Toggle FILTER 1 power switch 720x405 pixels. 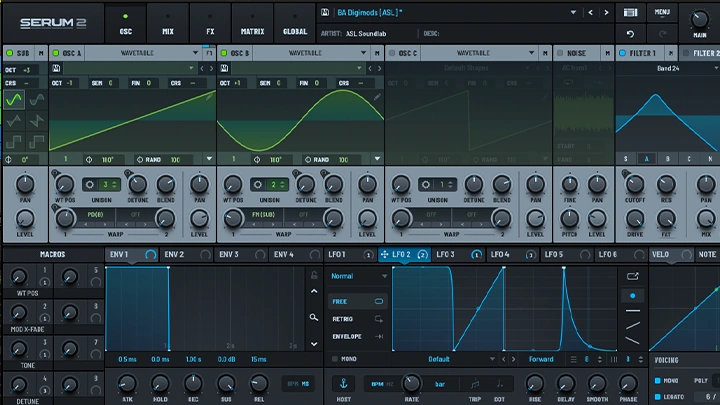coord(623,53)
